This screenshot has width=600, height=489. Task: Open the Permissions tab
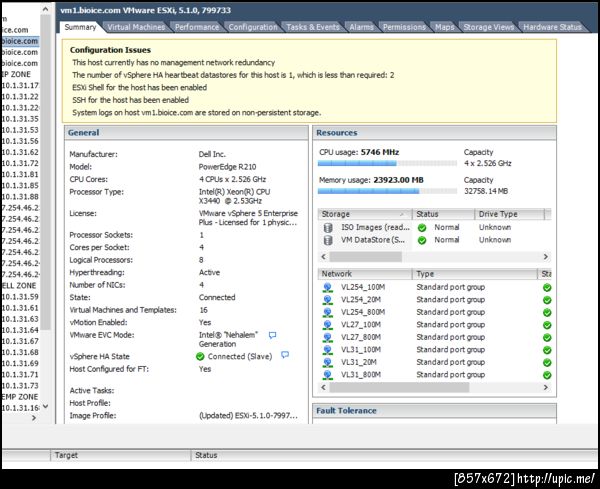pos(404,27)
